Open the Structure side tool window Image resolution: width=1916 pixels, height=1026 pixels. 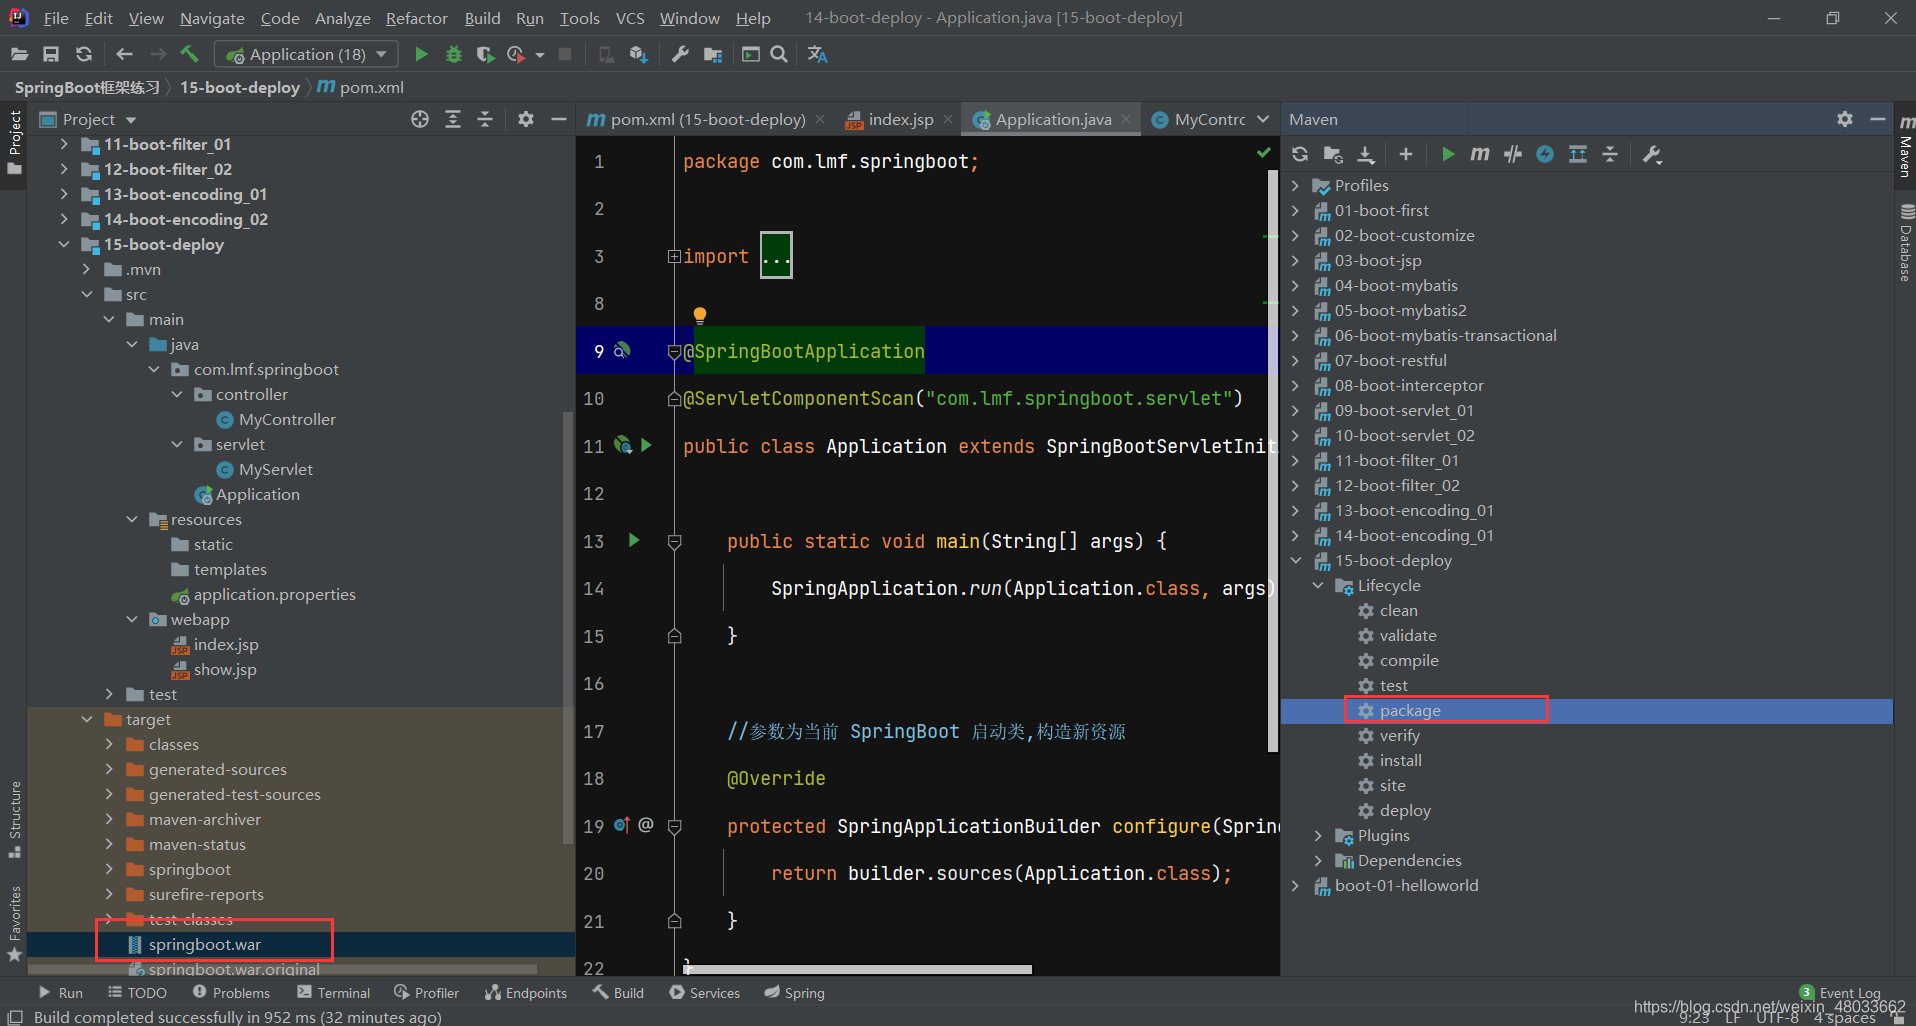point(14,819)
